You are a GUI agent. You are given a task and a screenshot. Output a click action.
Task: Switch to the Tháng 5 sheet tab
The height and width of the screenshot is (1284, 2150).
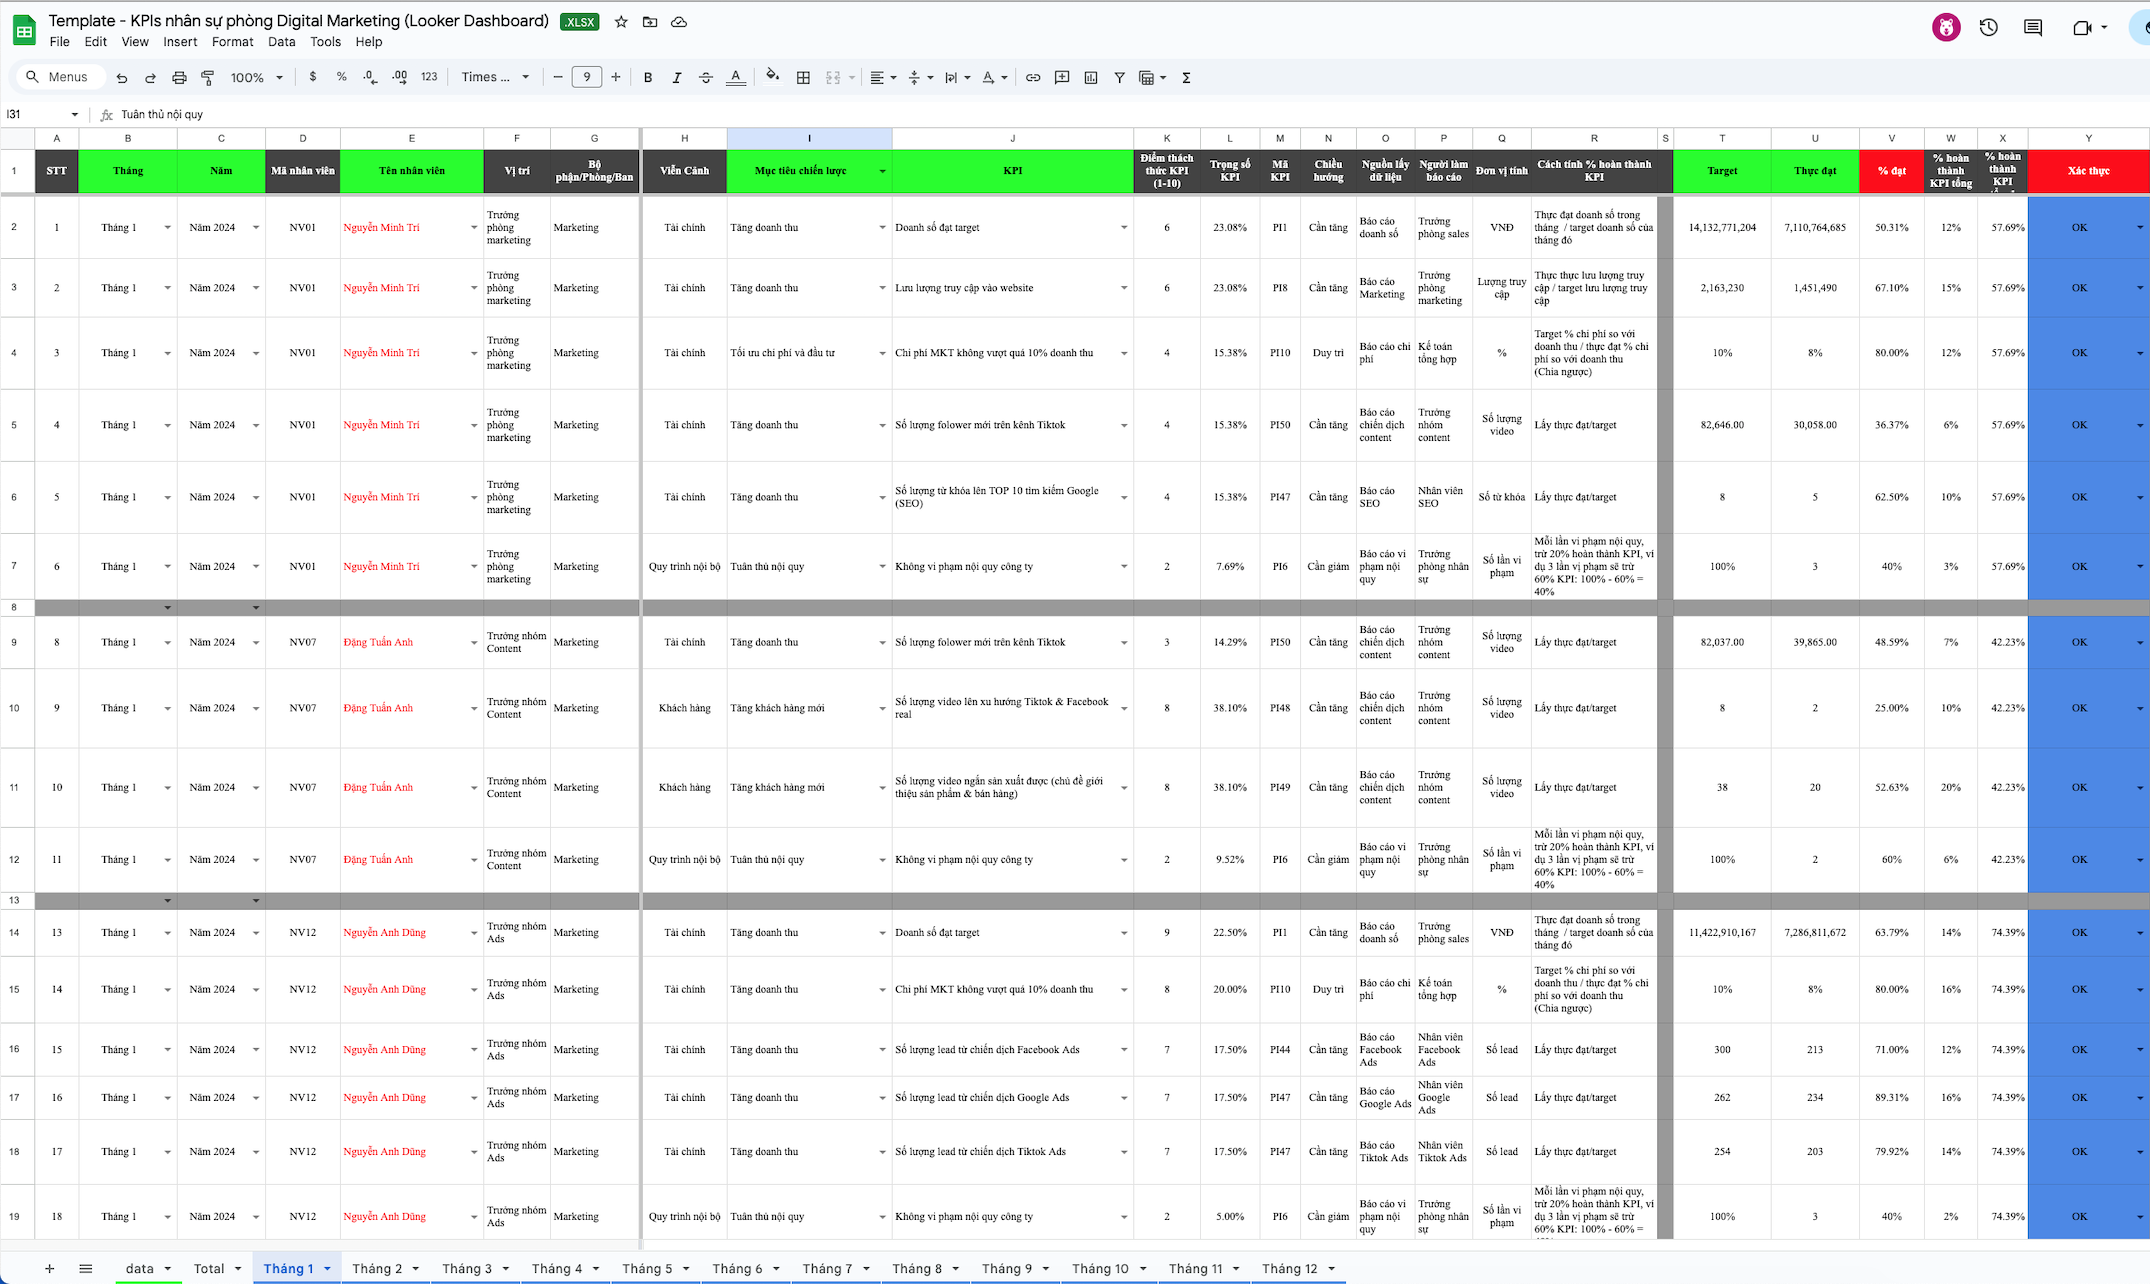(x=647, y=1268)
